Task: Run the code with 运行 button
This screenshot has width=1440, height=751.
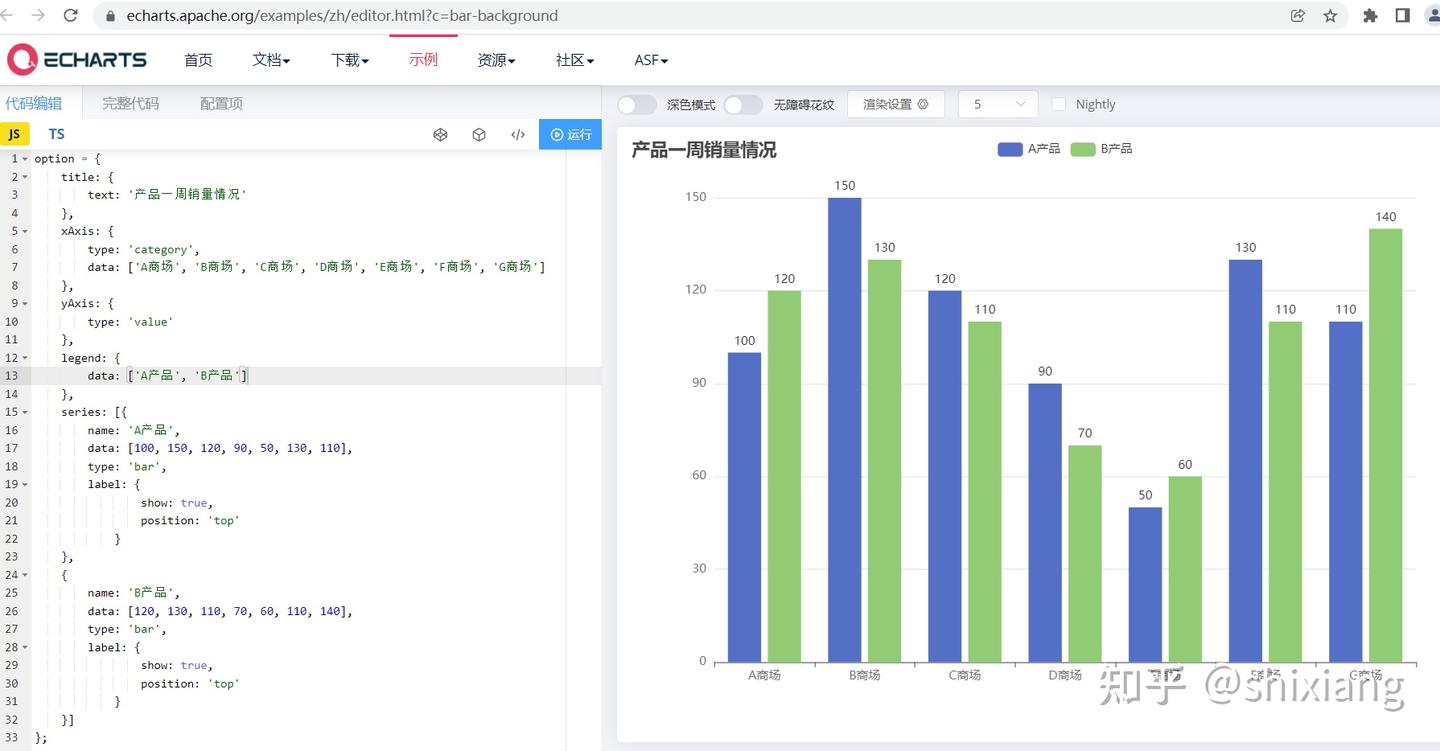Action: click(x=570, y=134)
